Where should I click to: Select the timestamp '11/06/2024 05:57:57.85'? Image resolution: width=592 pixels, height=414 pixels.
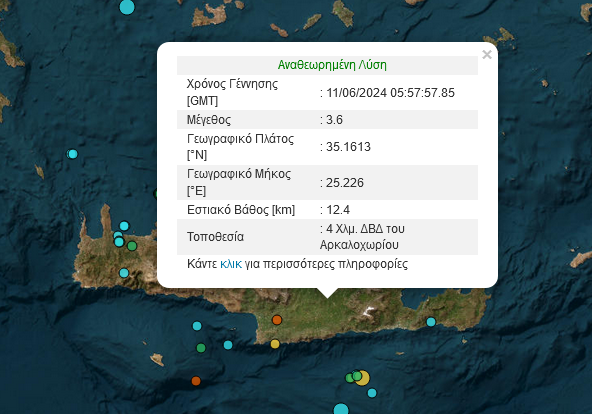390,93
